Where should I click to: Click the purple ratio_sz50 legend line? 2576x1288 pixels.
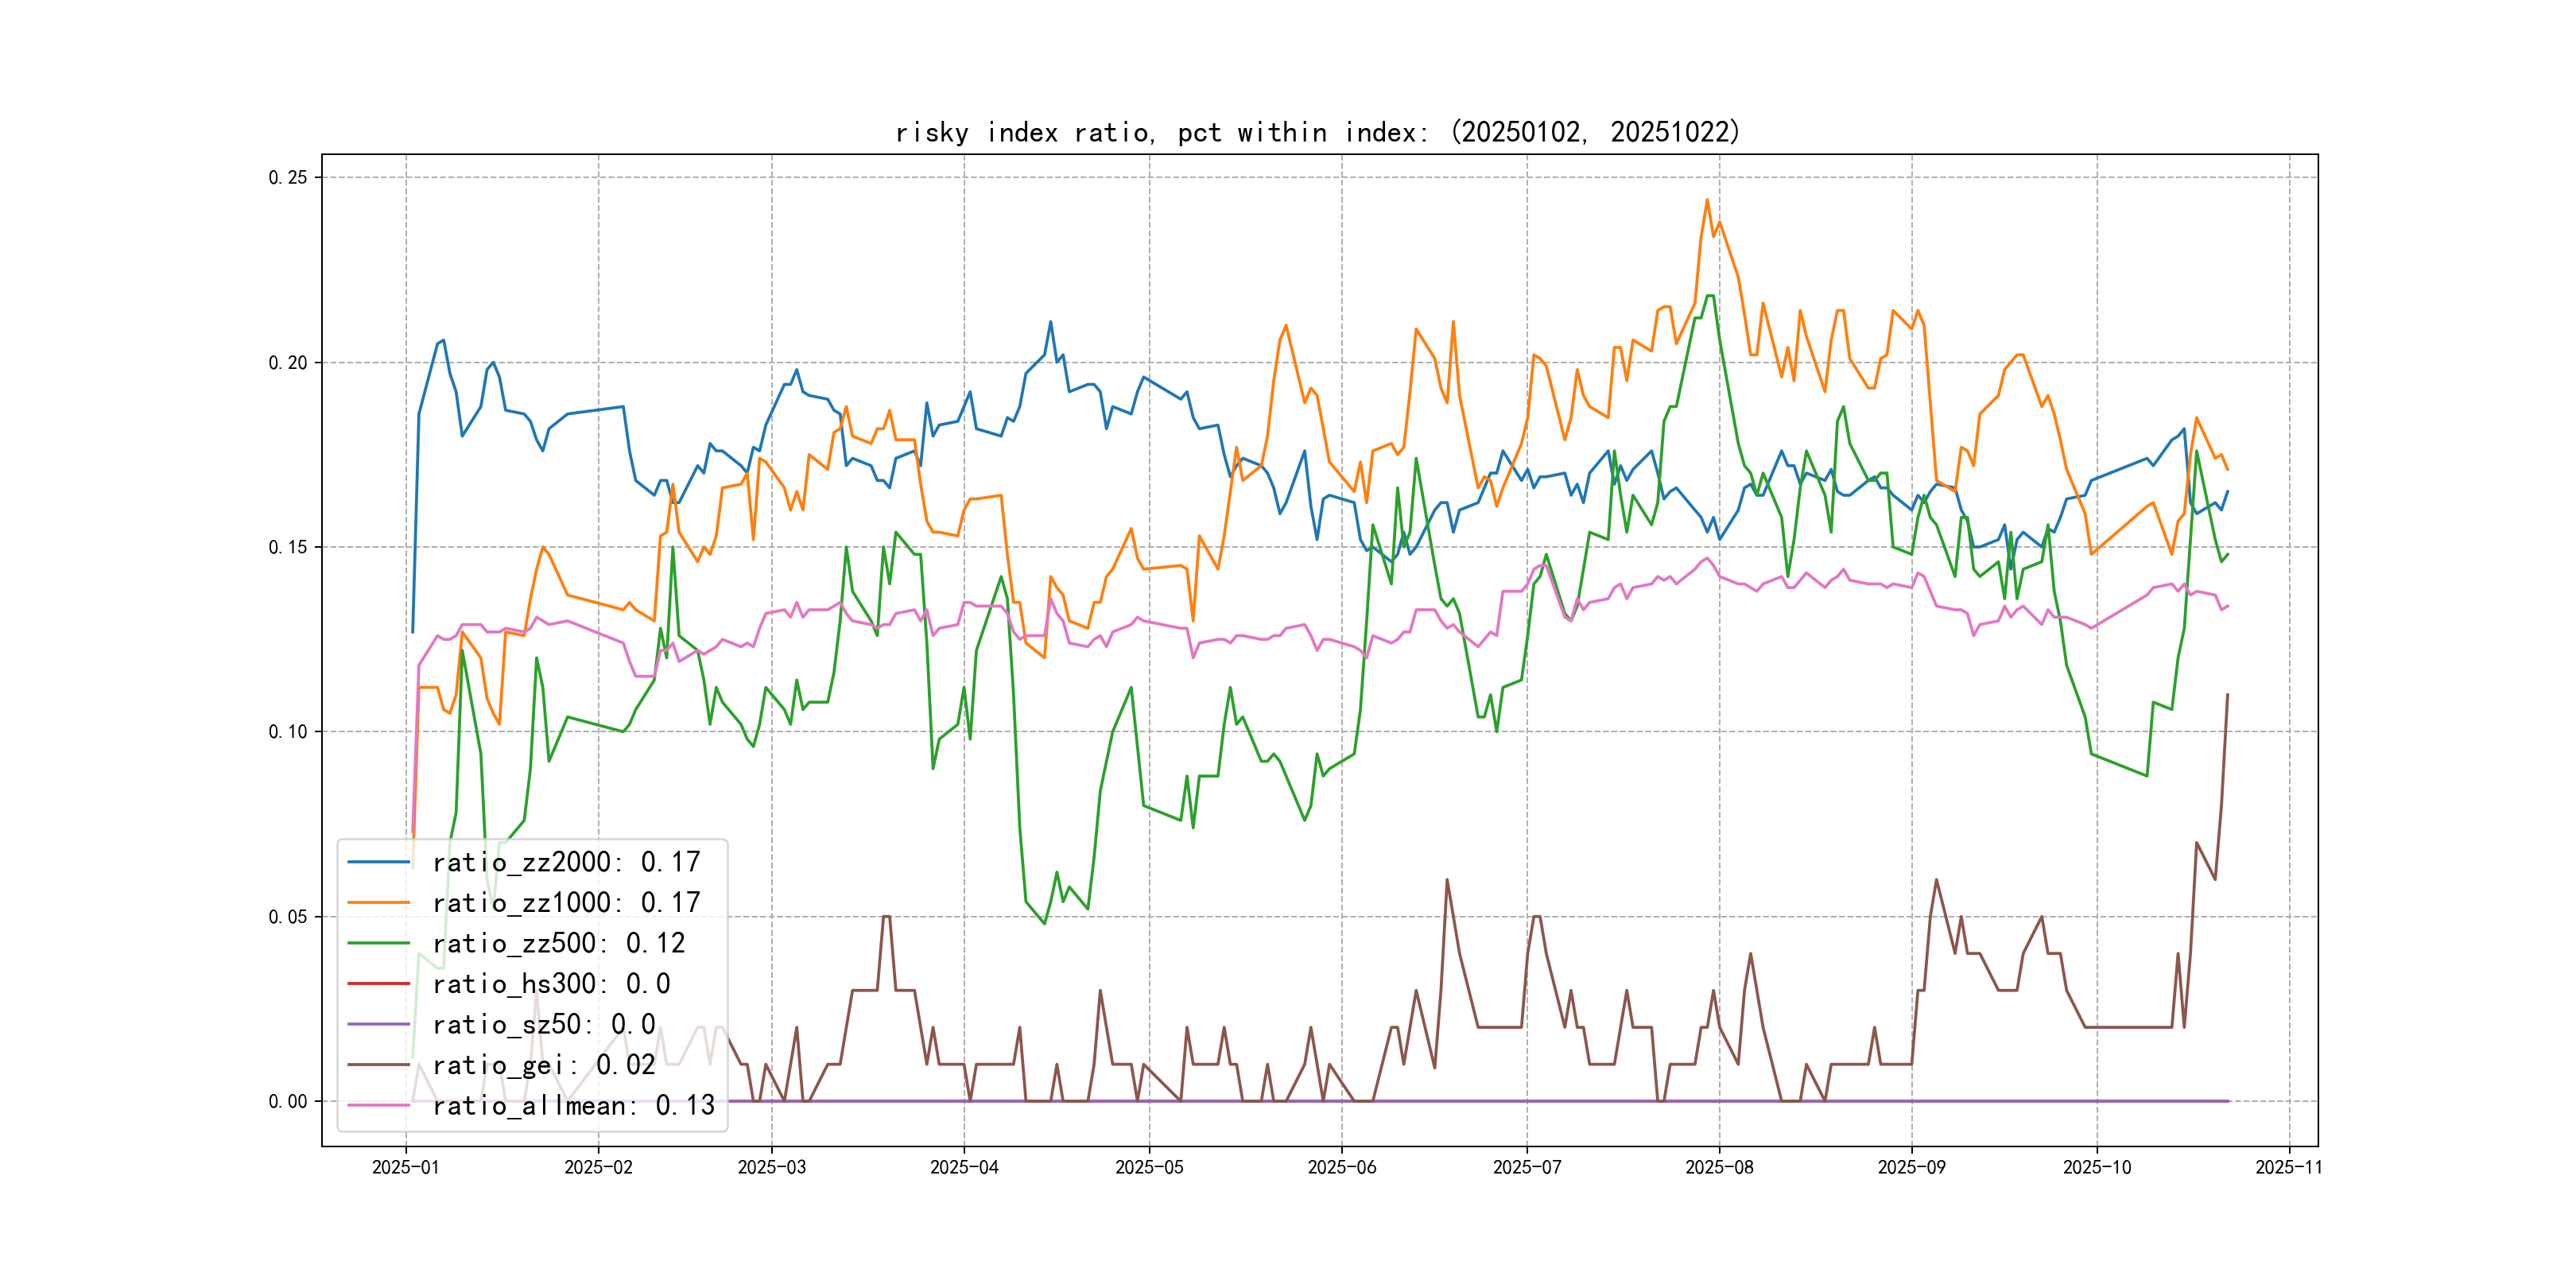(x=378, y=1024)
